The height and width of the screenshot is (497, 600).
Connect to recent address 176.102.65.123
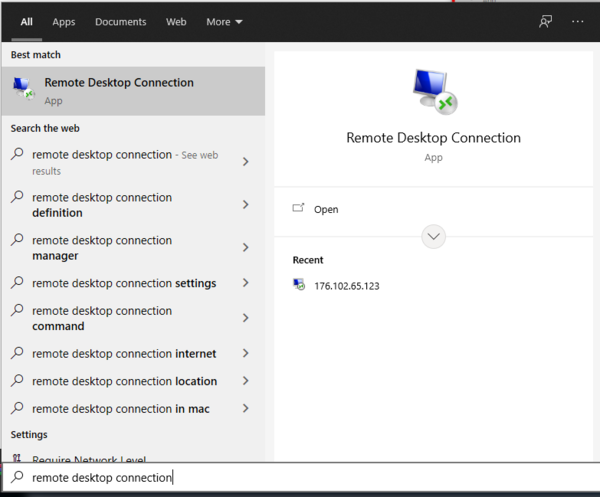point(346,286)
